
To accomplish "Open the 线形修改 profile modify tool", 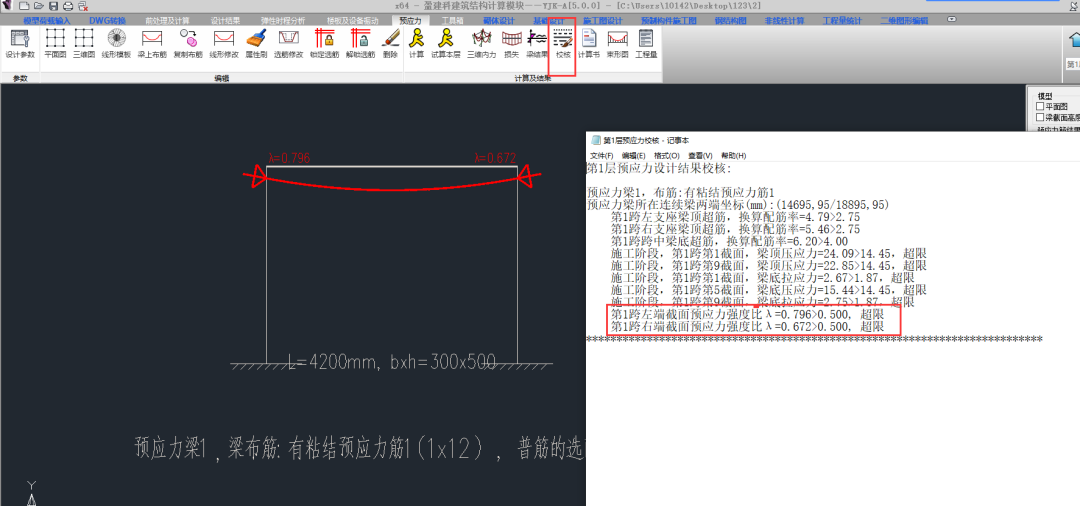I will [223, 43].
